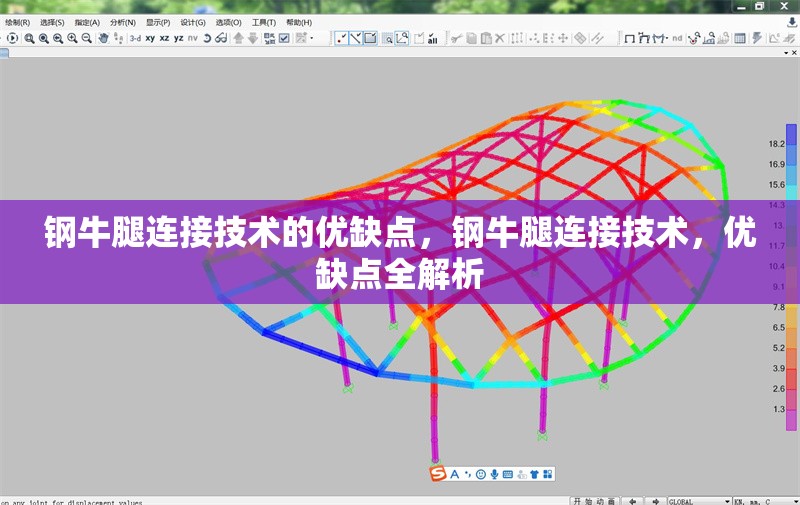Open the KN, mm, C units dropdown
Image resolution: width=800 pixels, height=505 pixels.
point(765,500)
